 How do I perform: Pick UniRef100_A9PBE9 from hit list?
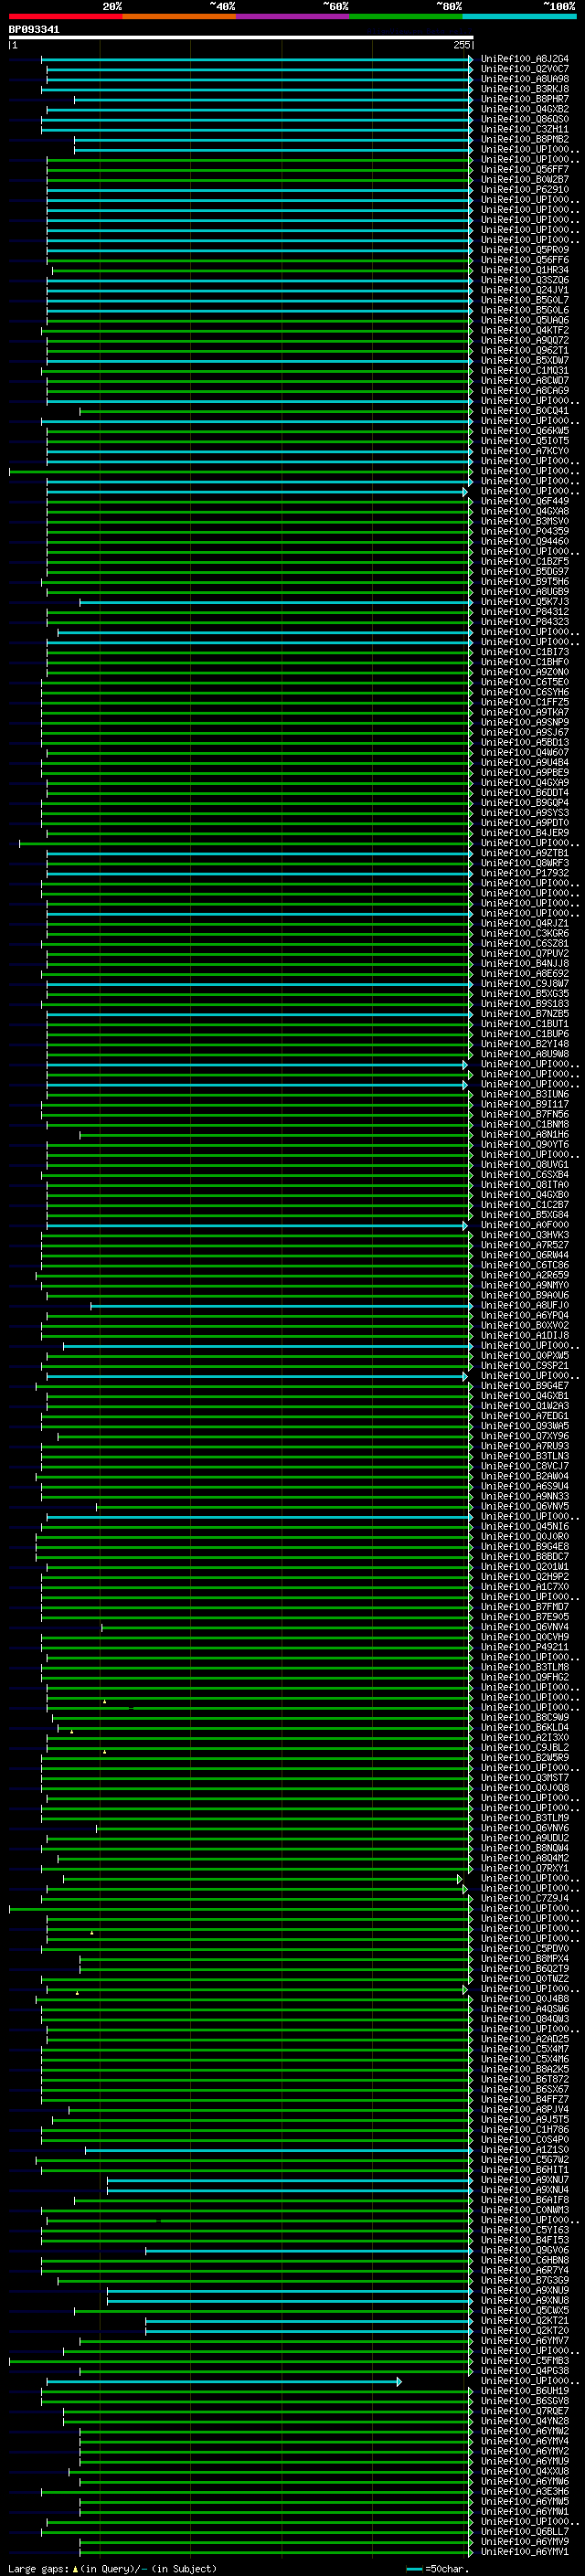click(525, 772)
